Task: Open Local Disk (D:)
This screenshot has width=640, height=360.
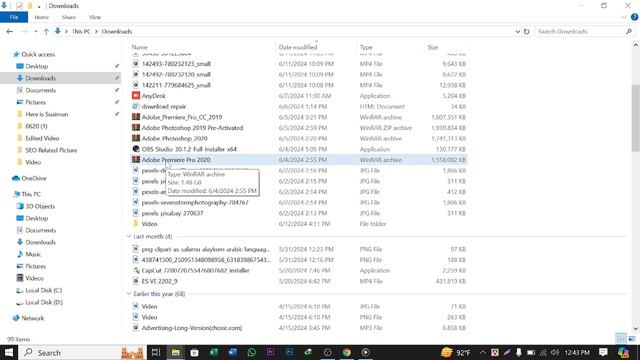Action: point(44,302)
